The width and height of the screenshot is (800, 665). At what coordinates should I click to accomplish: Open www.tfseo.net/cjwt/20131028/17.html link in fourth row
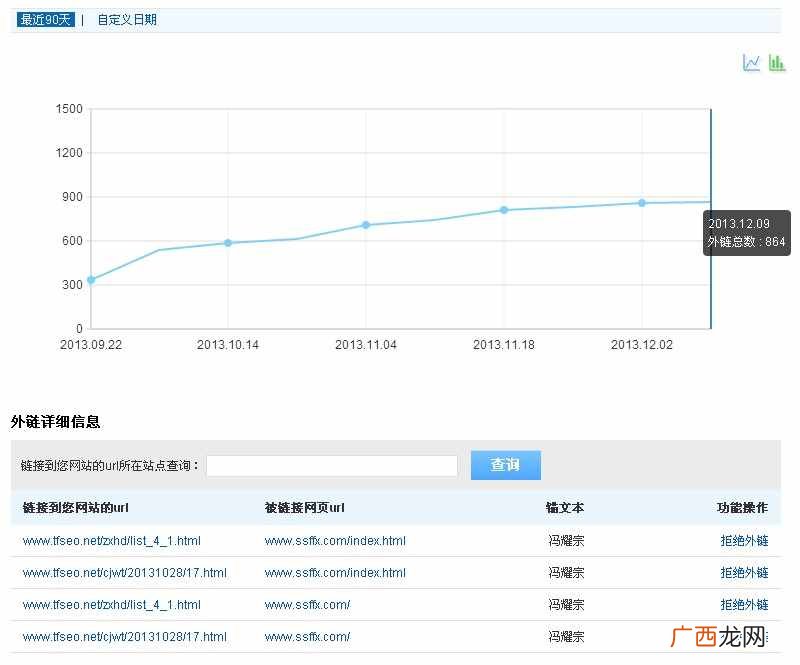point(124,637)
